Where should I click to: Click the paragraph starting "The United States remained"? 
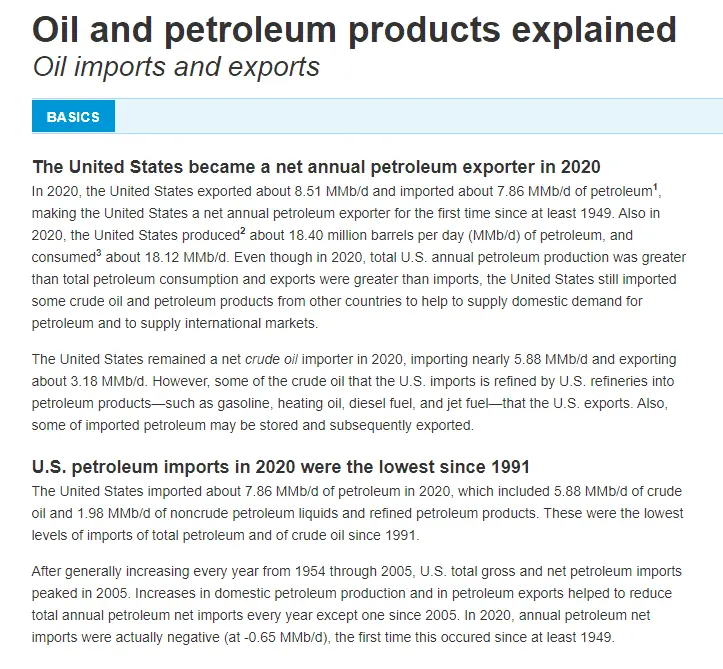354,392
